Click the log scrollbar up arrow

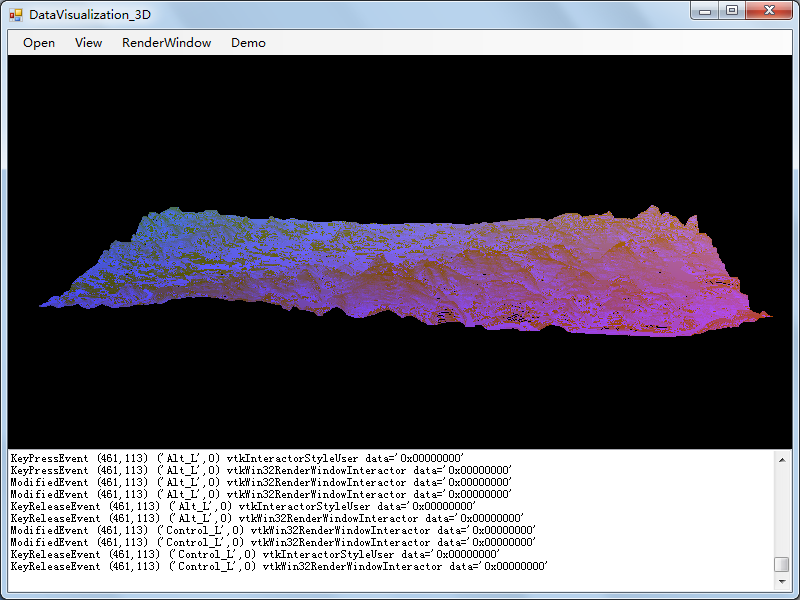coord(782,460)
